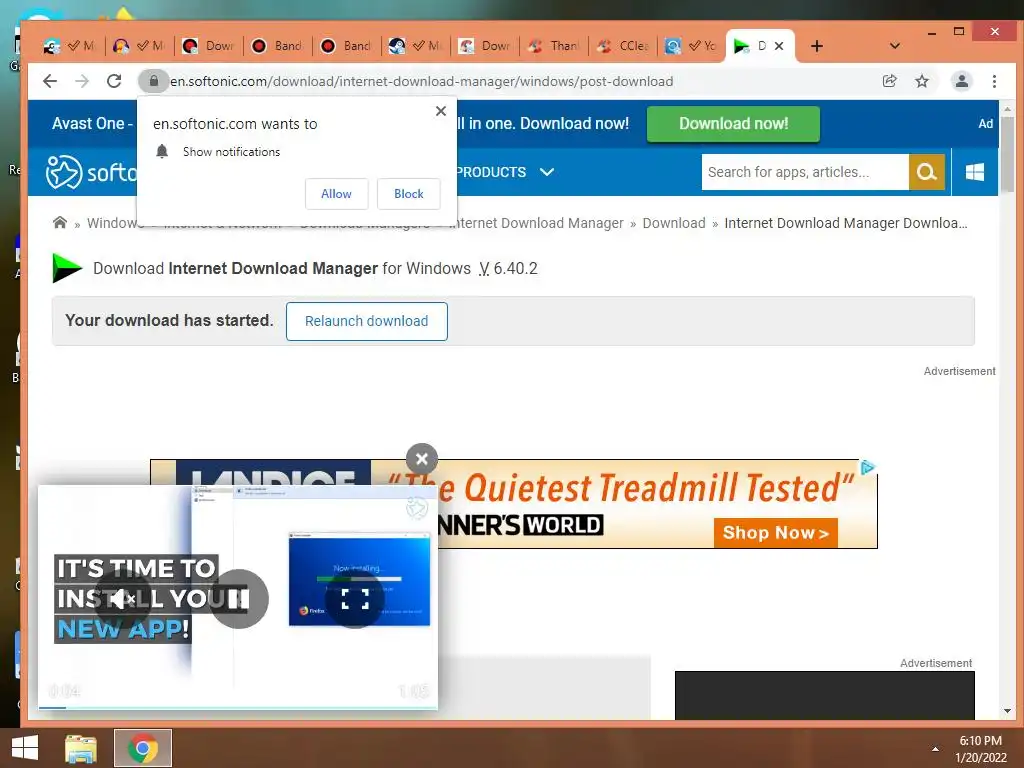This screenshot has height=768, width=1024.
Task: Share this page icon in address bar
Action: [889, 81]
